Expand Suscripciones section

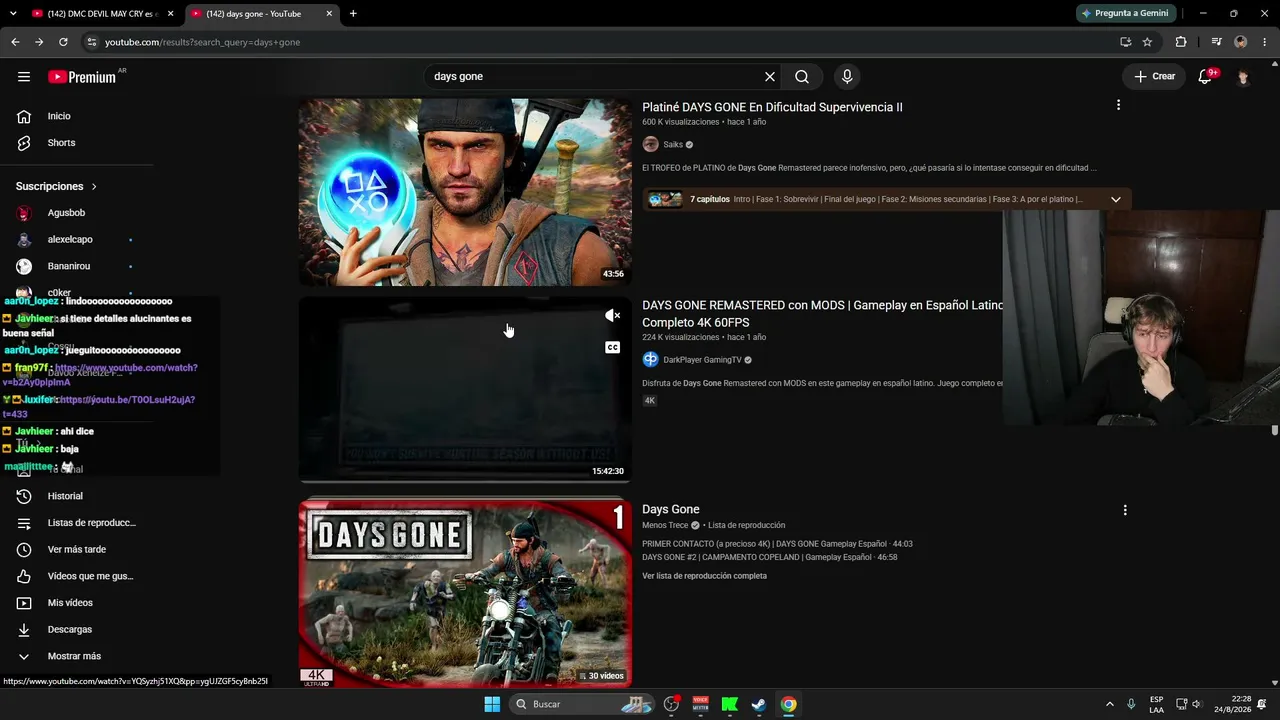click(x=57, y=186)
